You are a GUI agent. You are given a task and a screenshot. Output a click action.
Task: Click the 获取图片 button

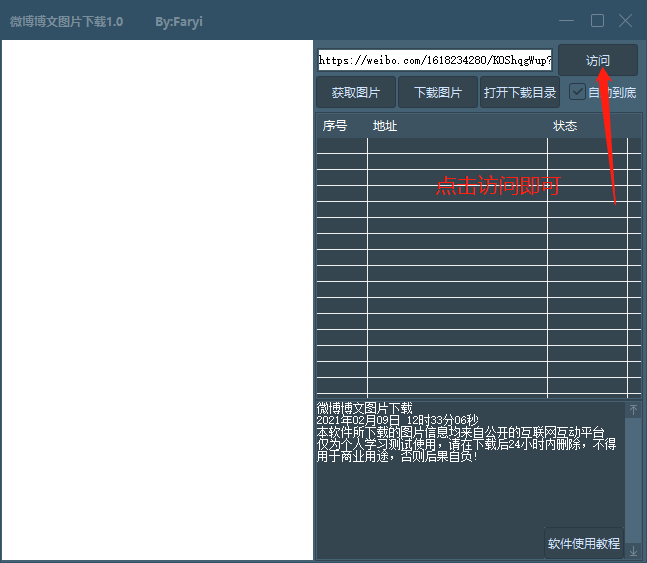356,92
